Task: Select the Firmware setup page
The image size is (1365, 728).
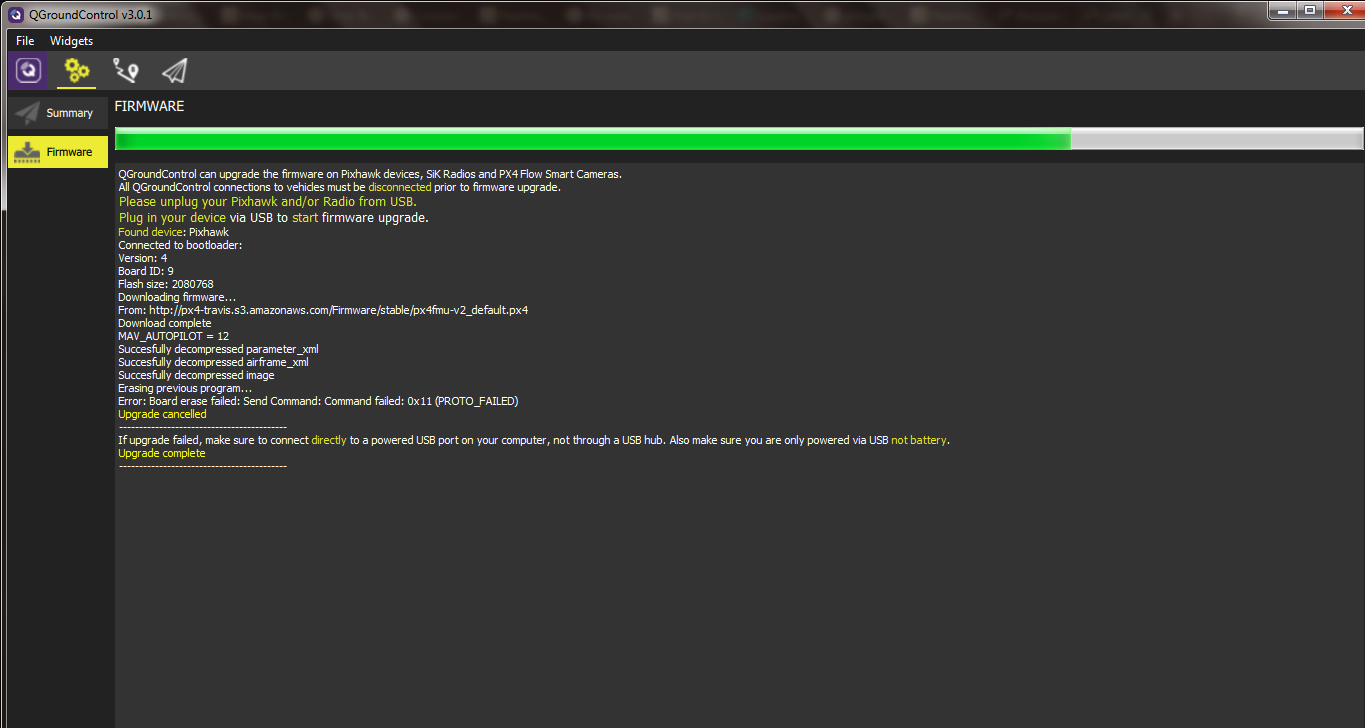Action: (x=58, y=152)
